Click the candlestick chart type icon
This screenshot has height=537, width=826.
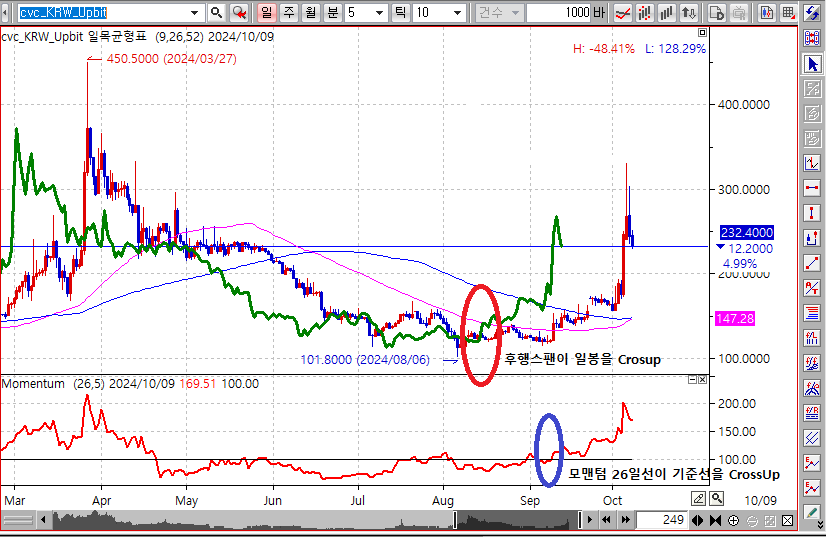(766, 13)
